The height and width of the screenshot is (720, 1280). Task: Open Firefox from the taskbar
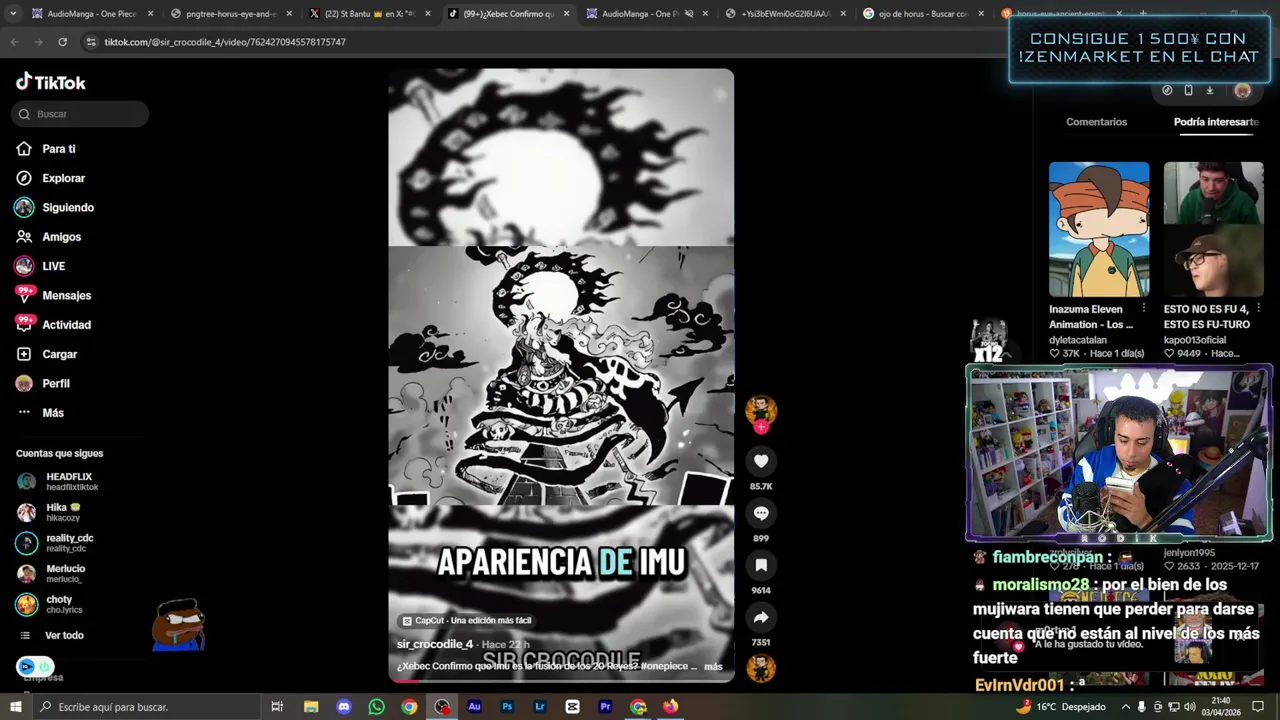click(670, 706)
